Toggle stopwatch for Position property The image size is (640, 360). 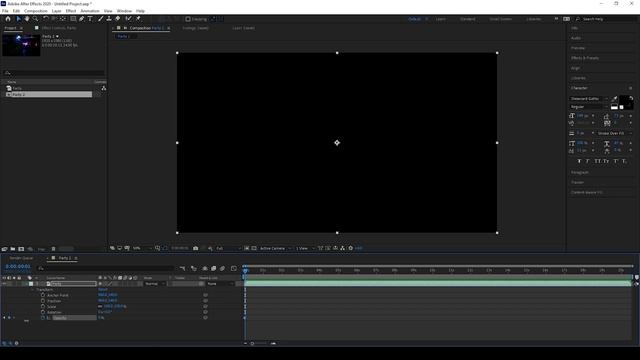click(x=43, y=300)
